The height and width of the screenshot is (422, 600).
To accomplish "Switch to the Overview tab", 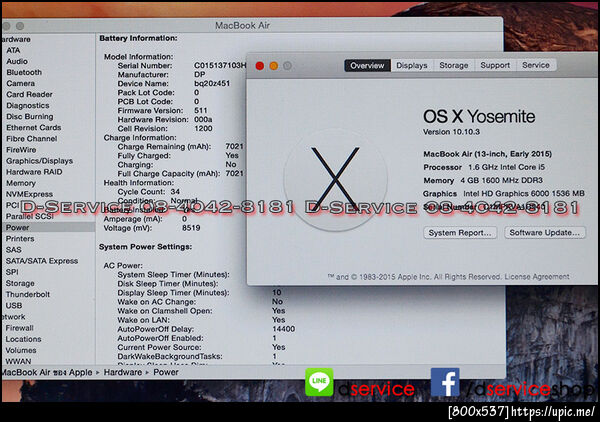I will click(367, 65).
